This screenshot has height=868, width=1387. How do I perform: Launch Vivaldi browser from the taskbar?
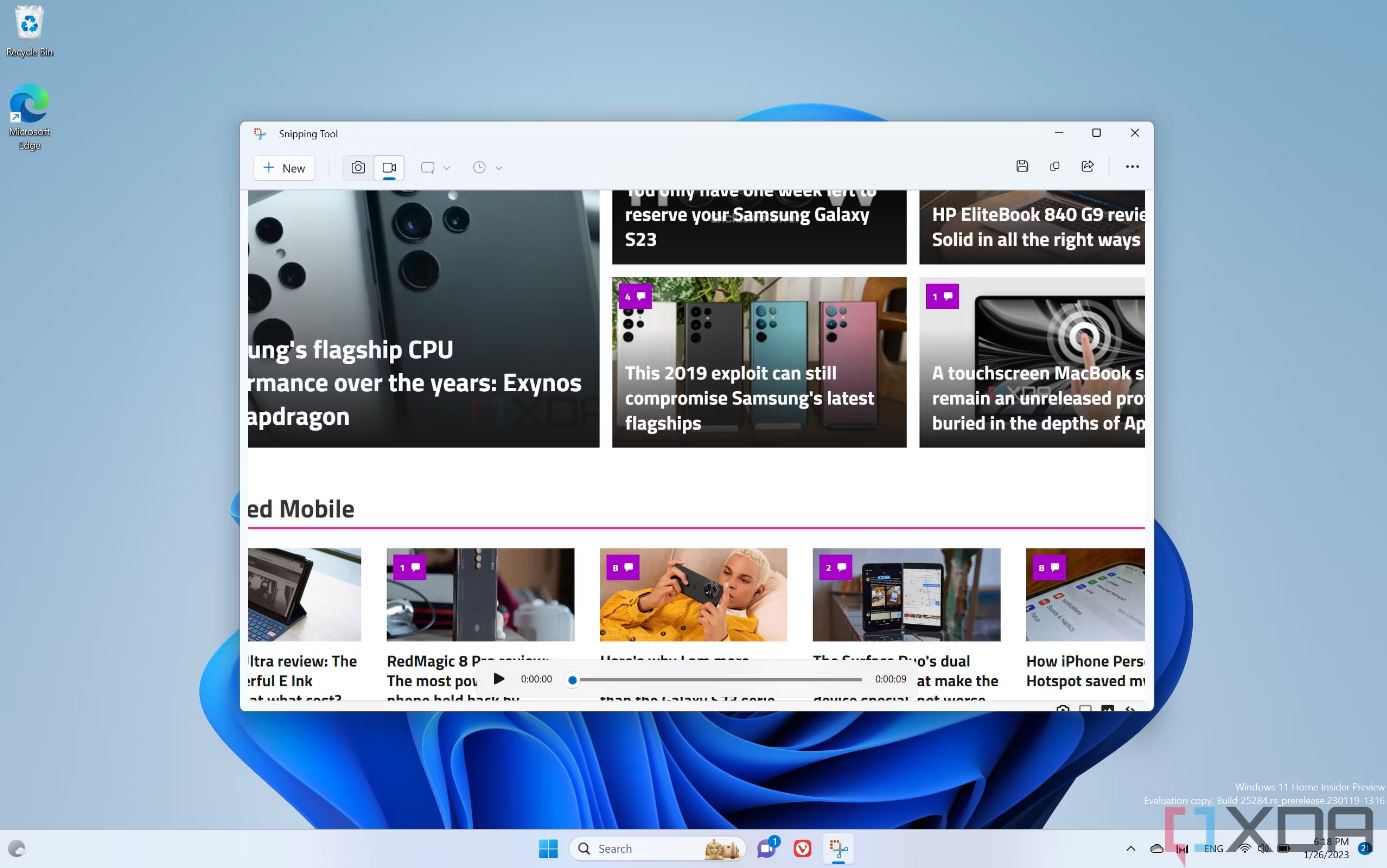pyautogui.click(x=802, y=849)
